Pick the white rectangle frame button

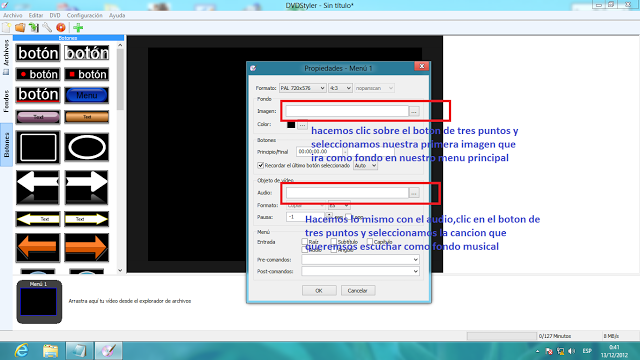(x=38, y=147)
